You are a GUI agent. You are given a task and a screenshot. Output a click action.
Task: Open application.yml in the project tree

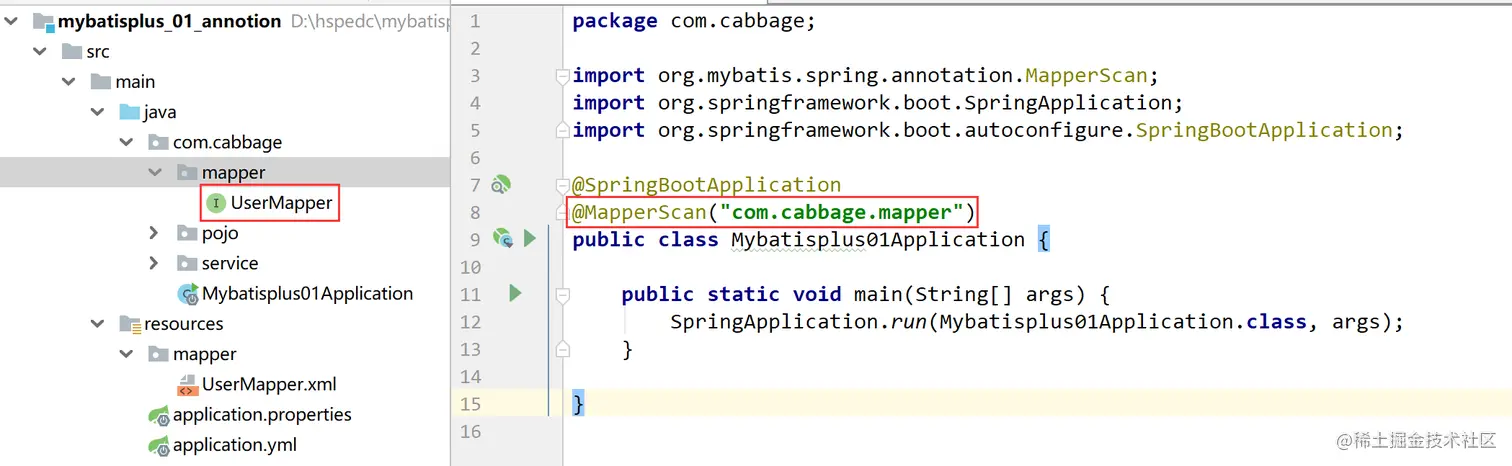pyautogui.click(x=235, y=445)
